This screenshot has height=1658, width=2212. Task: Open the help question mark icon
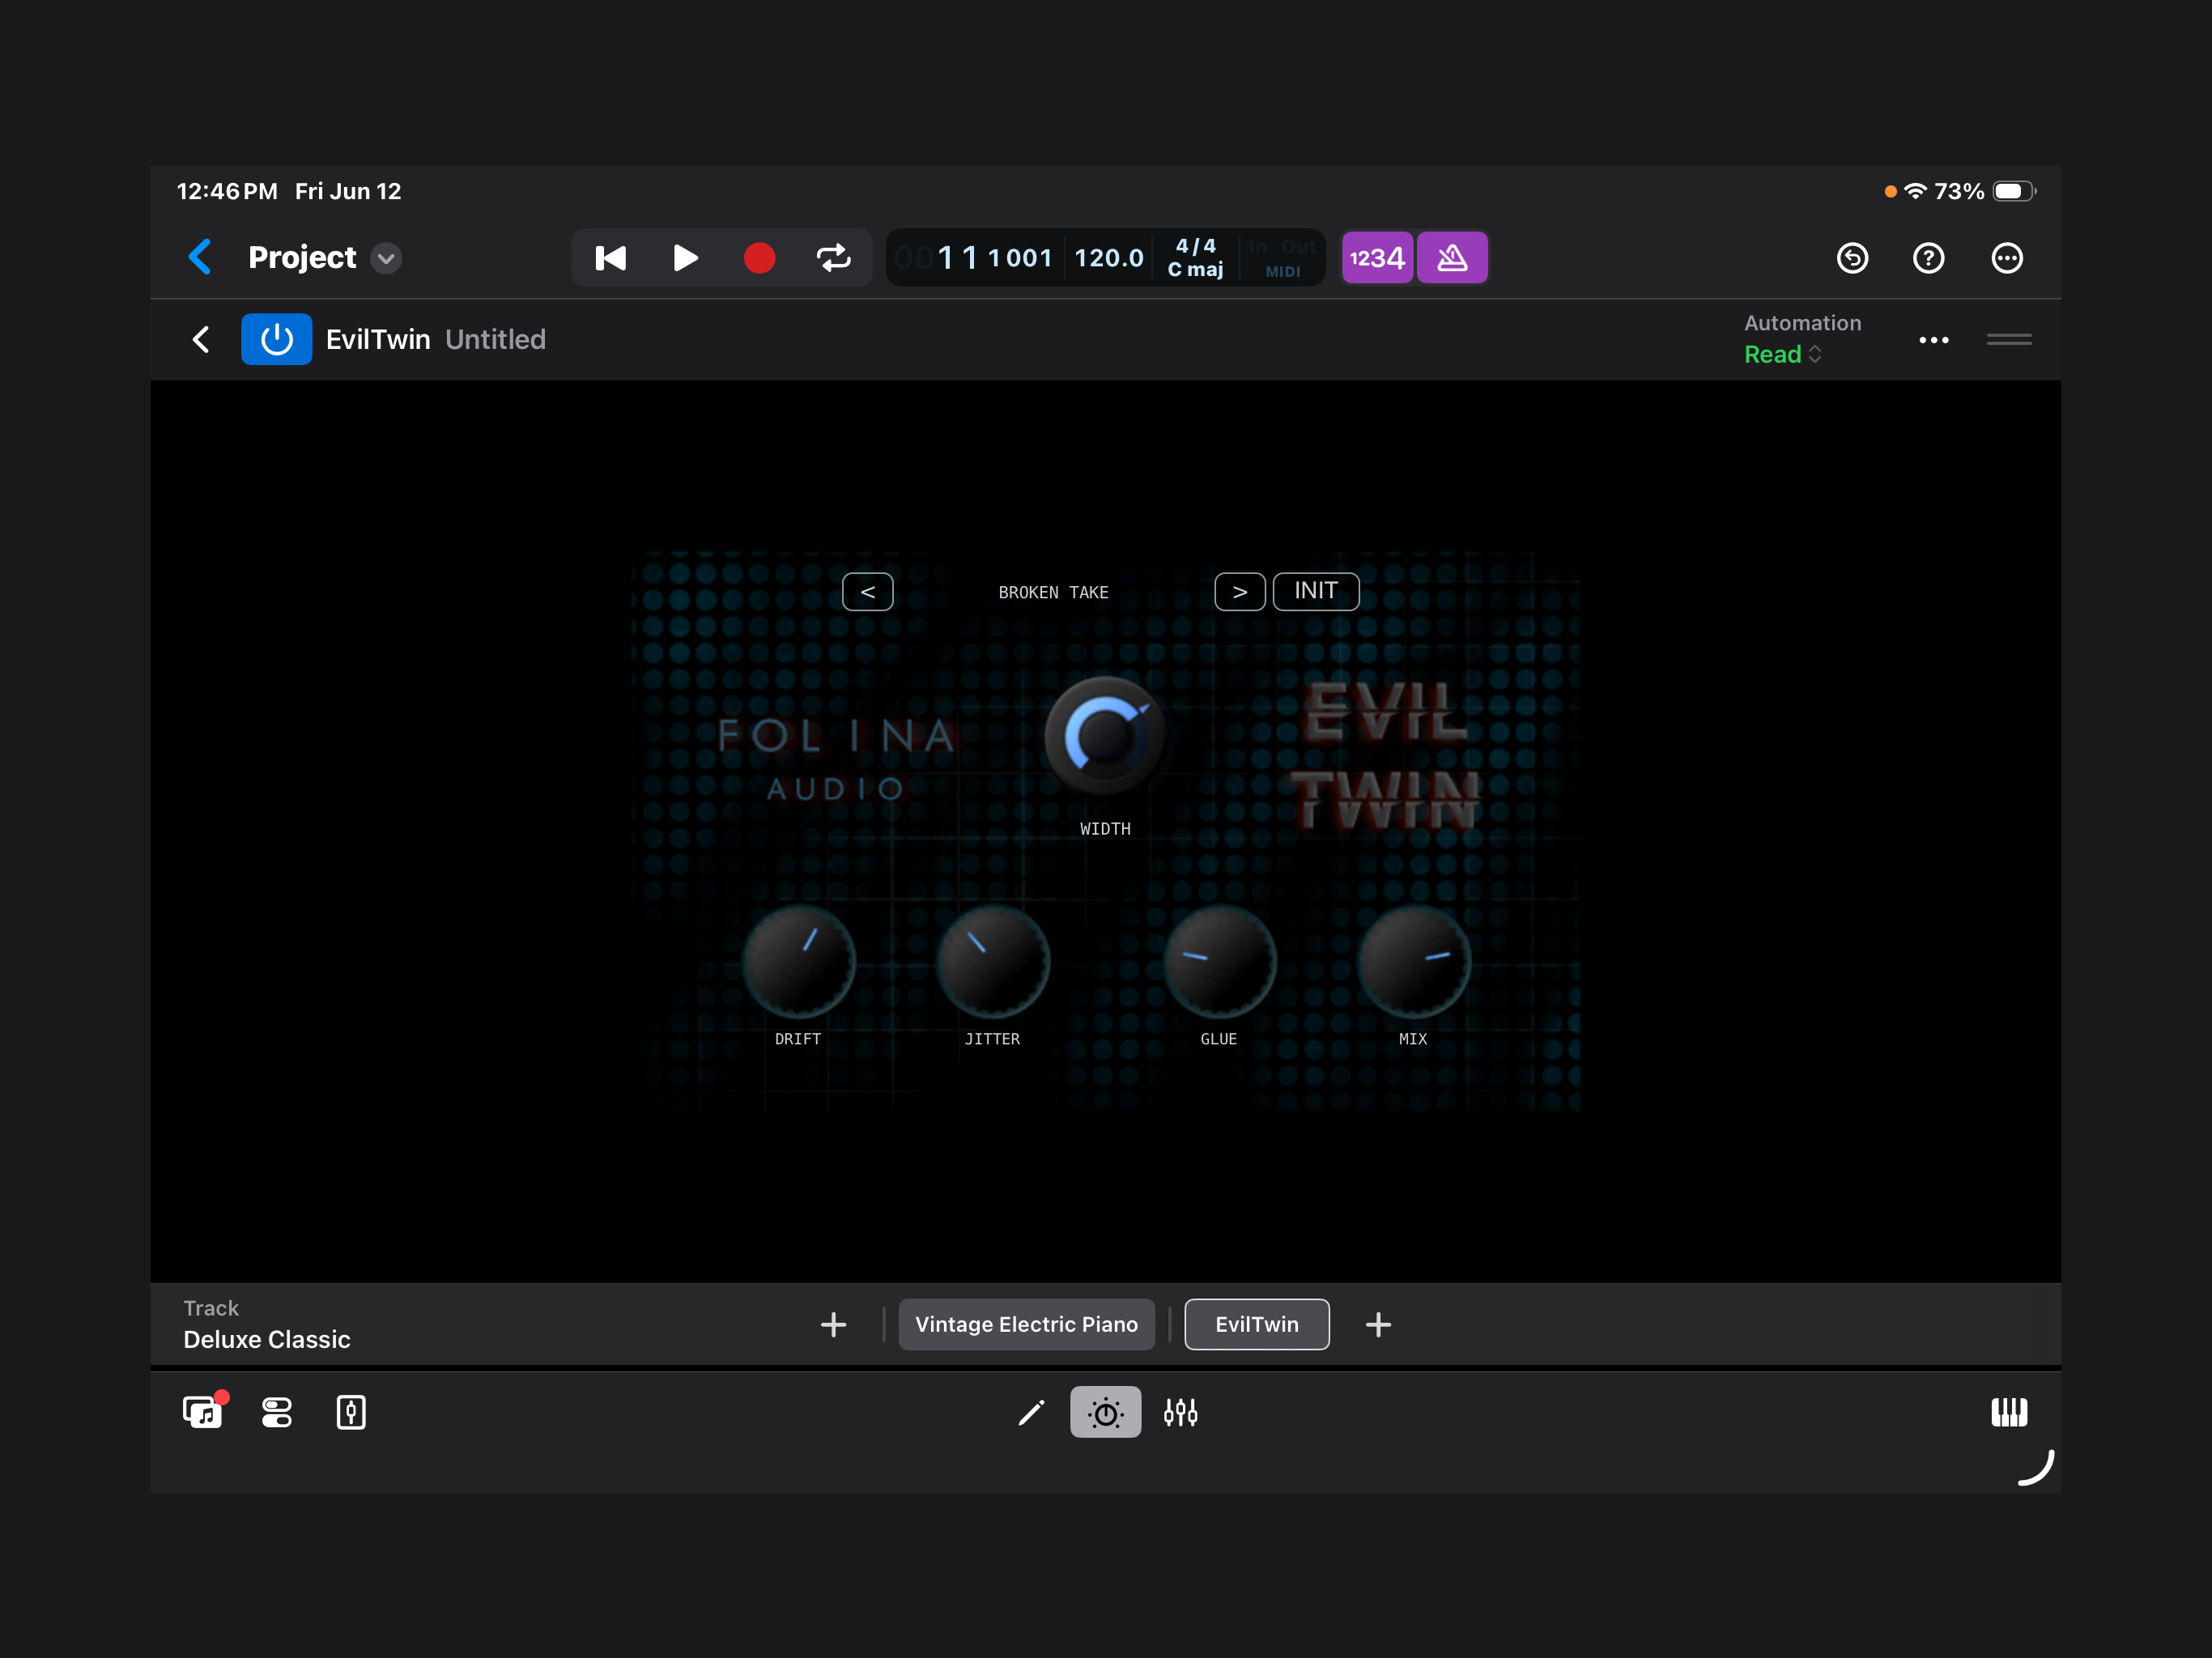point(1928,258)
